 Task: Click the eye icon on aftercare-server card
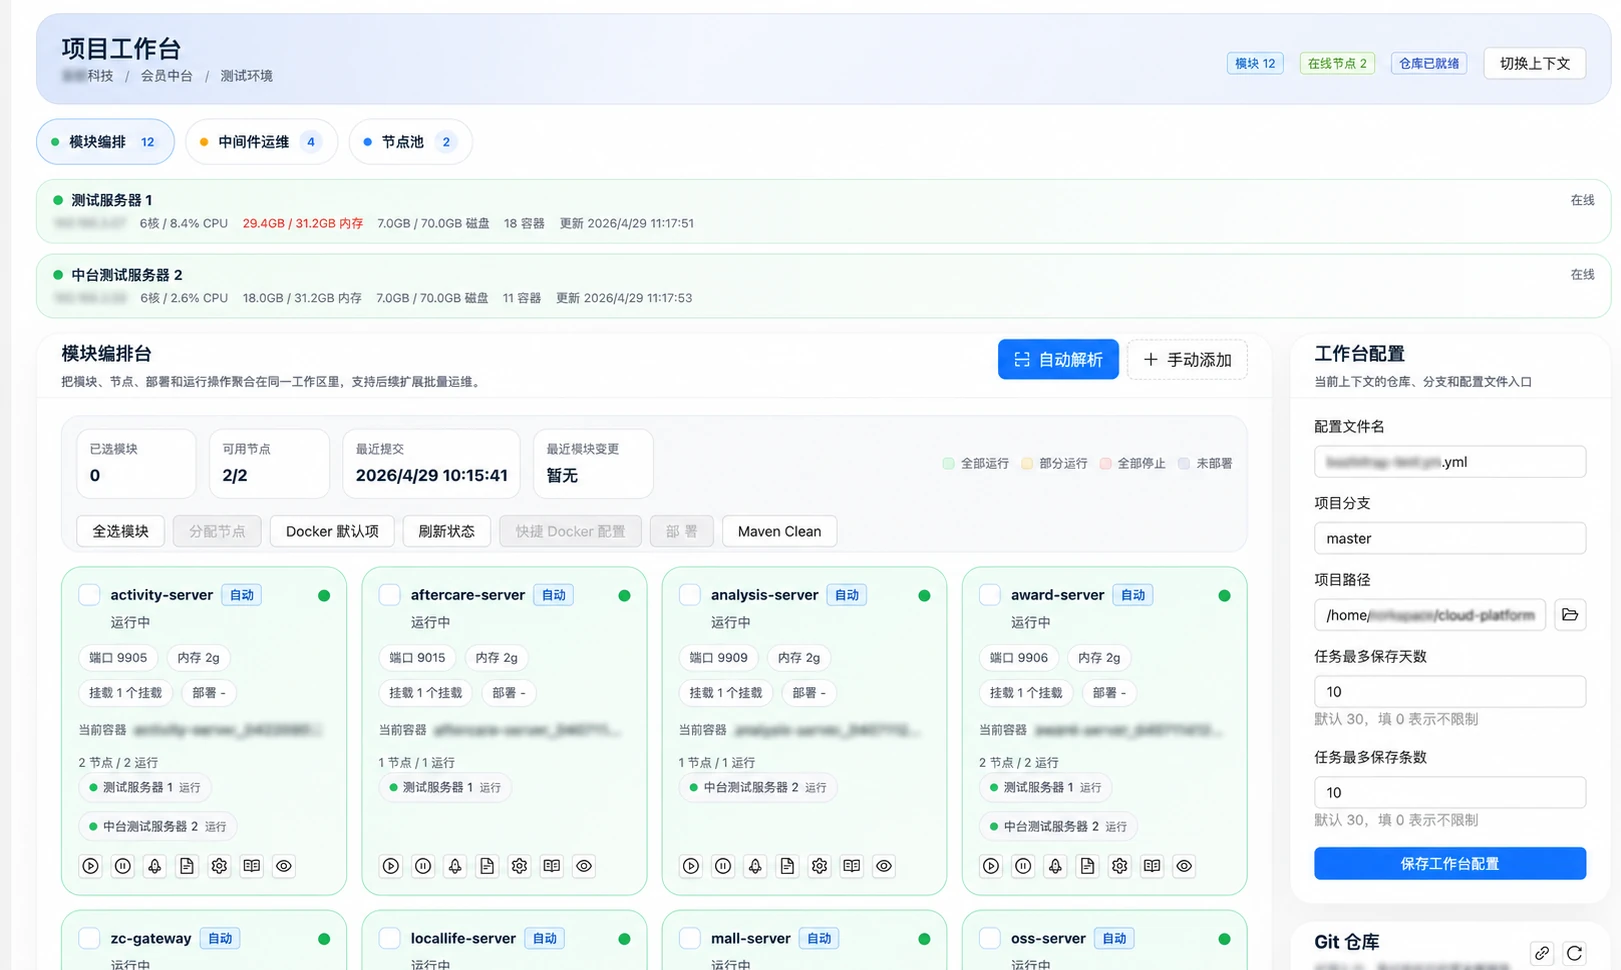(x=584, y=866)
